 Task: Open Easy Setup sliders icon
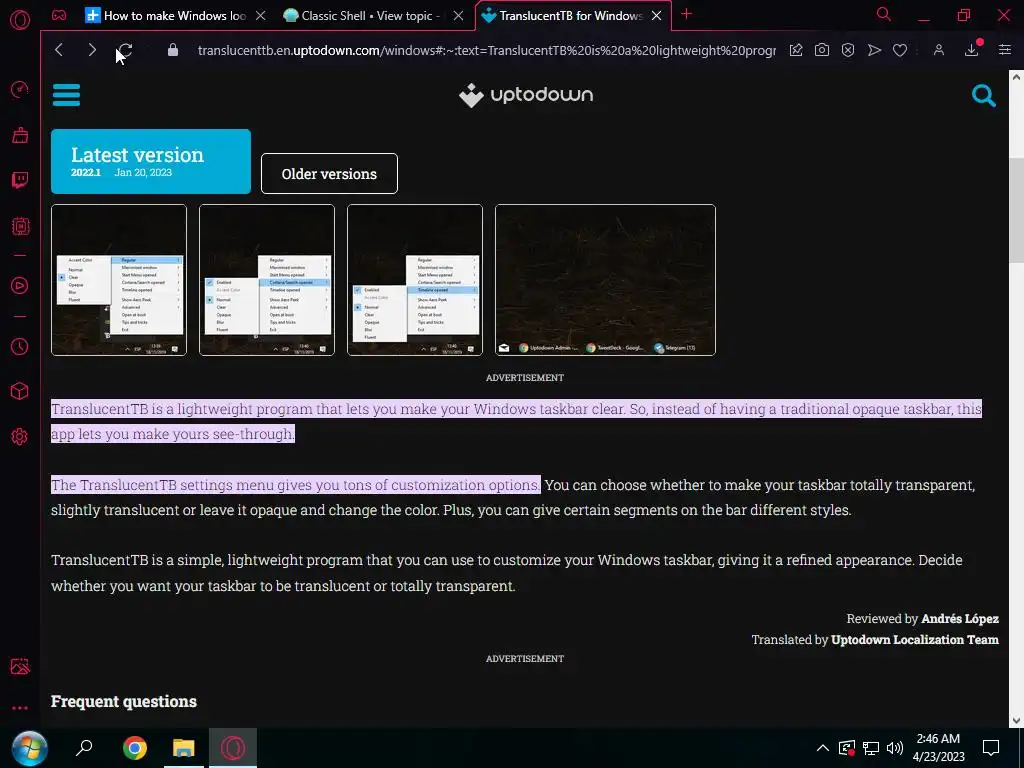click(x=1004, y=50)
